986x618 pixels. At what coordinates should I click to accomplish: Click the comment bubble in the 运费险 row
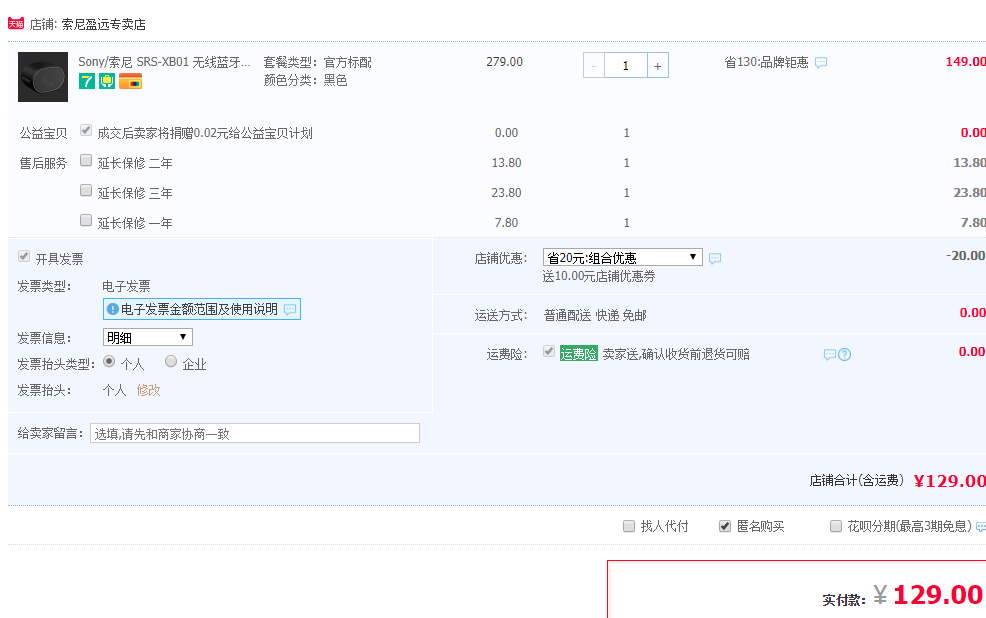pyautogui.click(x=829, y=355)
